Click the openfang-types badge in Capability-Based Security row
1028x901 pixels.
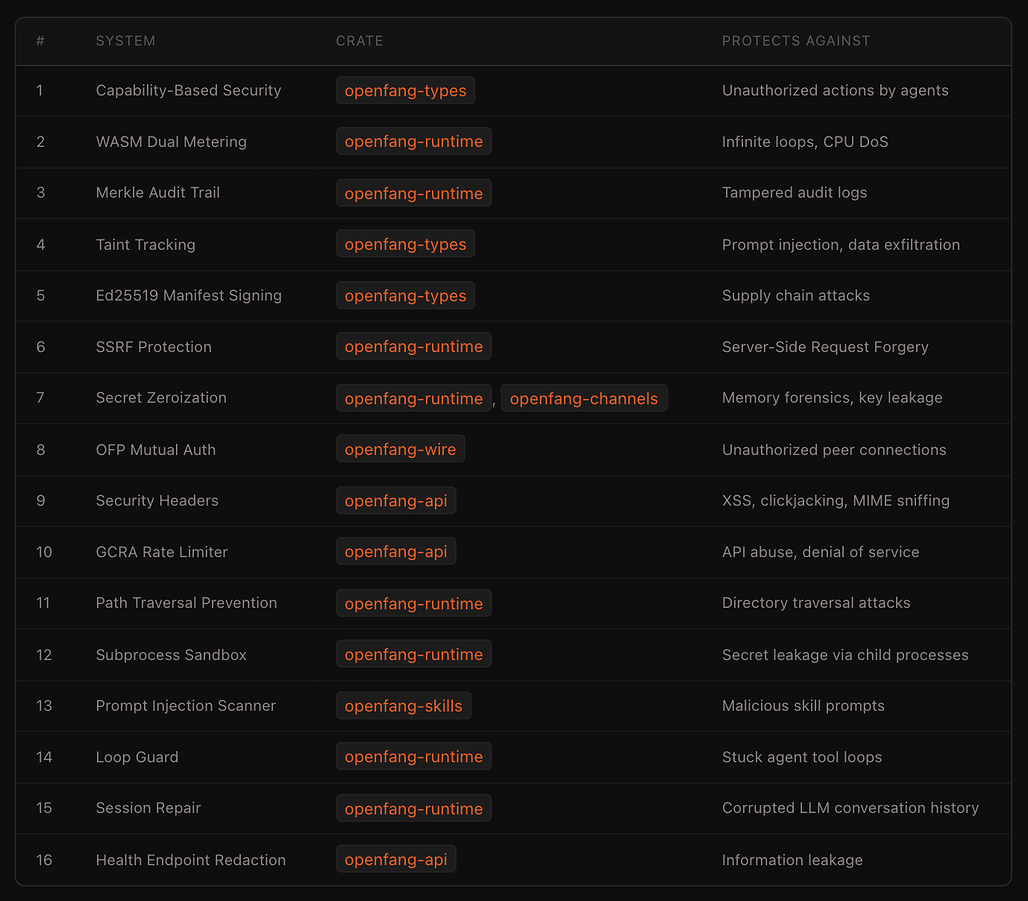405,91
